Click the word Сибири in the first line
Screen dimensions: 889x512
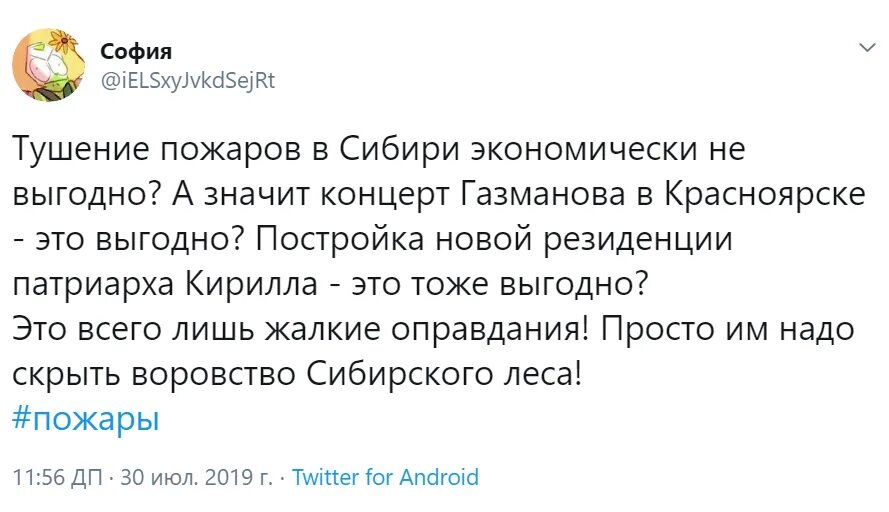click(x=380, y=149)
